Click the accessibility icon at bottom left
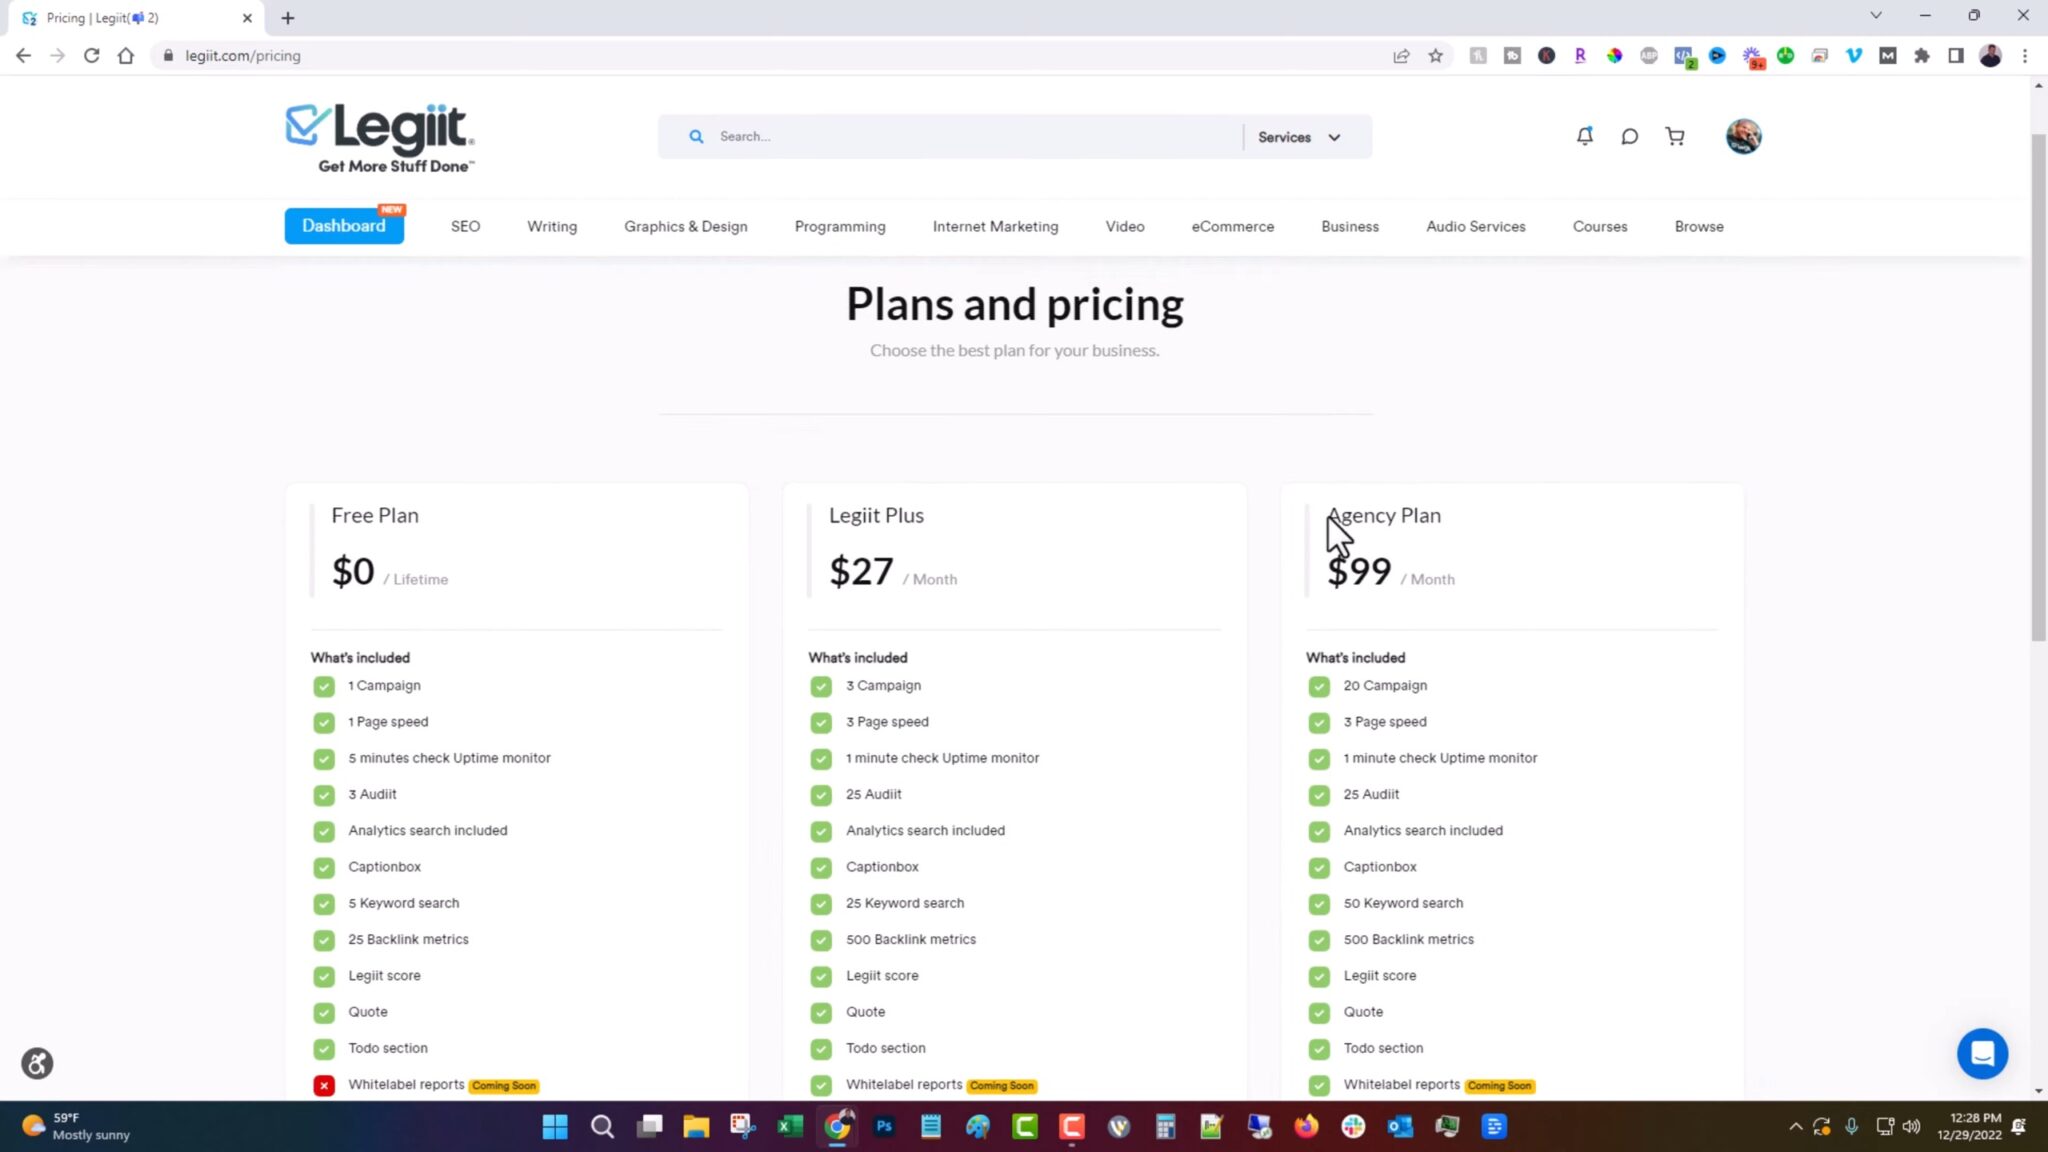 click(37, 1063)
